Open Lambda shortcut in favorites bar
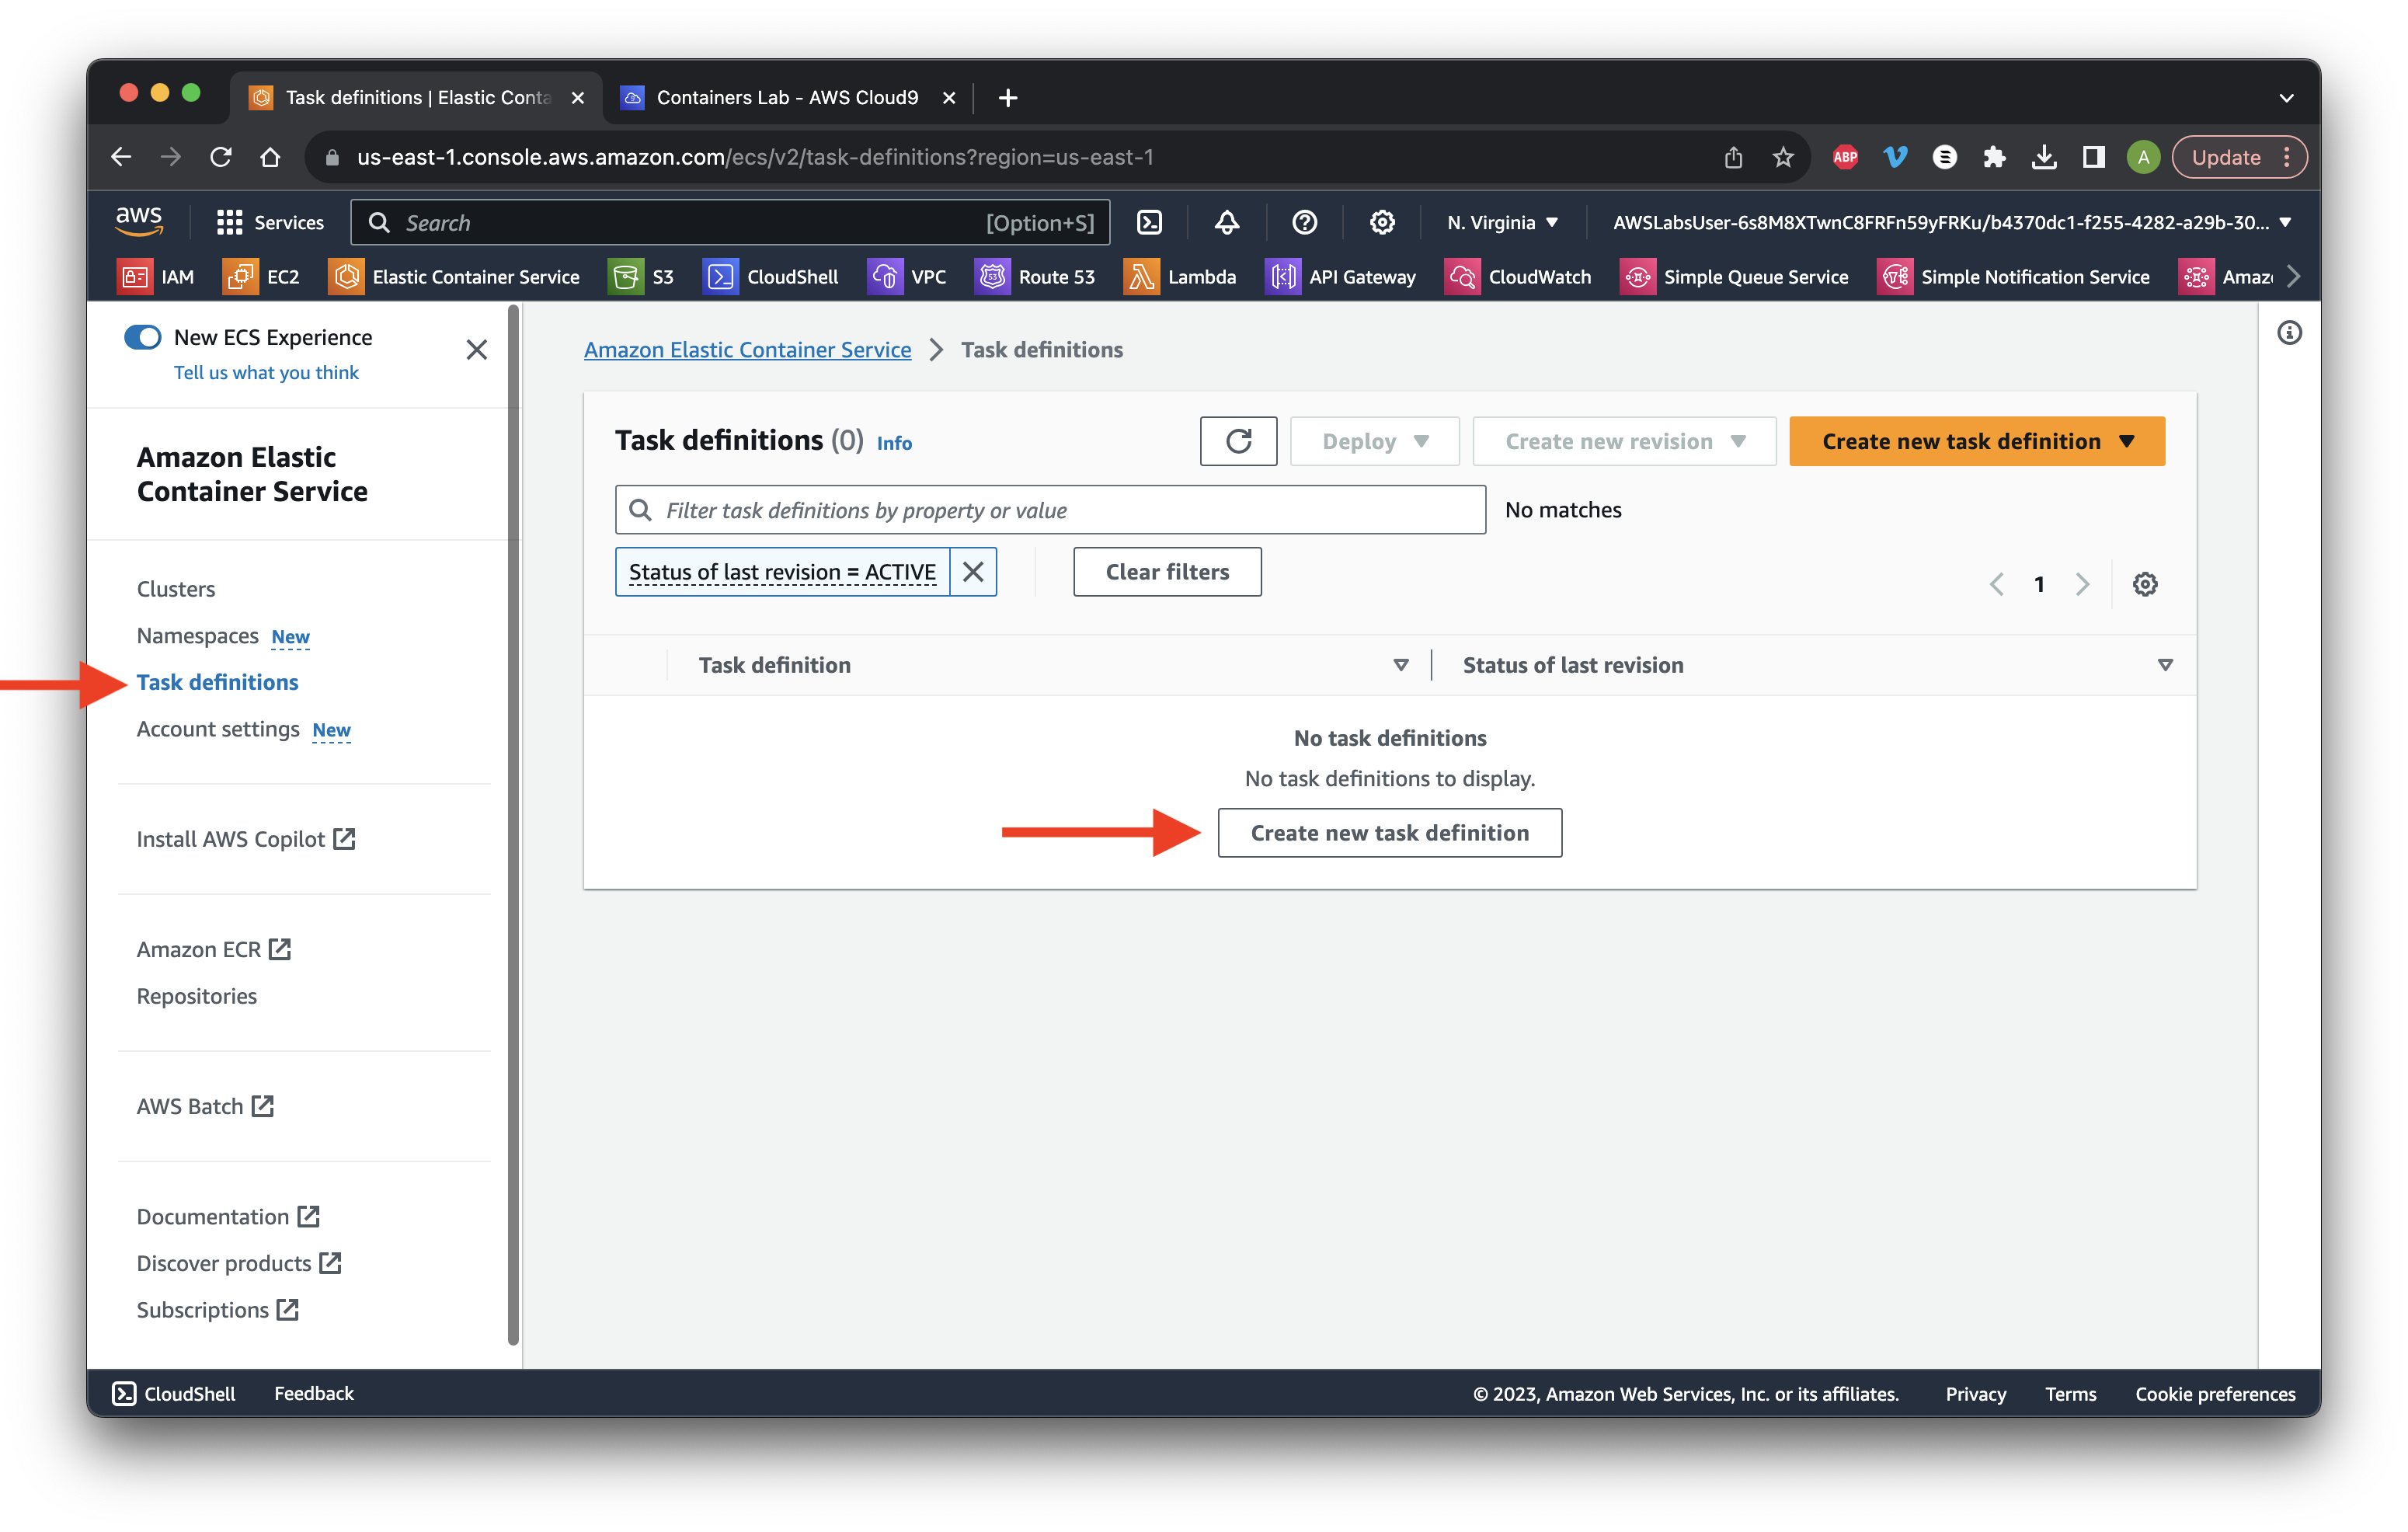Viewport: 2408px width, 1532px height. [x=1180, y=277]
